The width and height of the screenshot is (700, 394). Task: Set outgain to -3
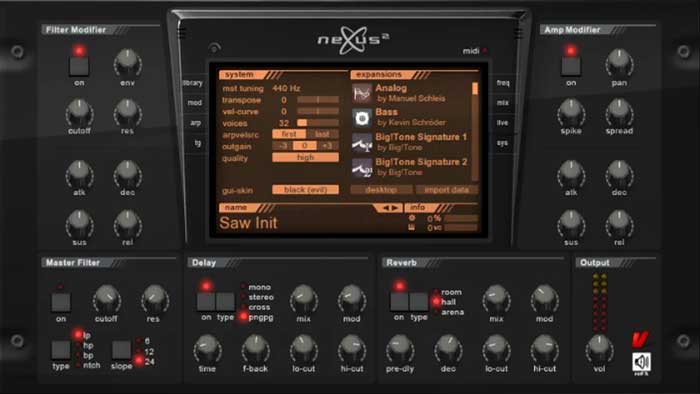point(283,146)
